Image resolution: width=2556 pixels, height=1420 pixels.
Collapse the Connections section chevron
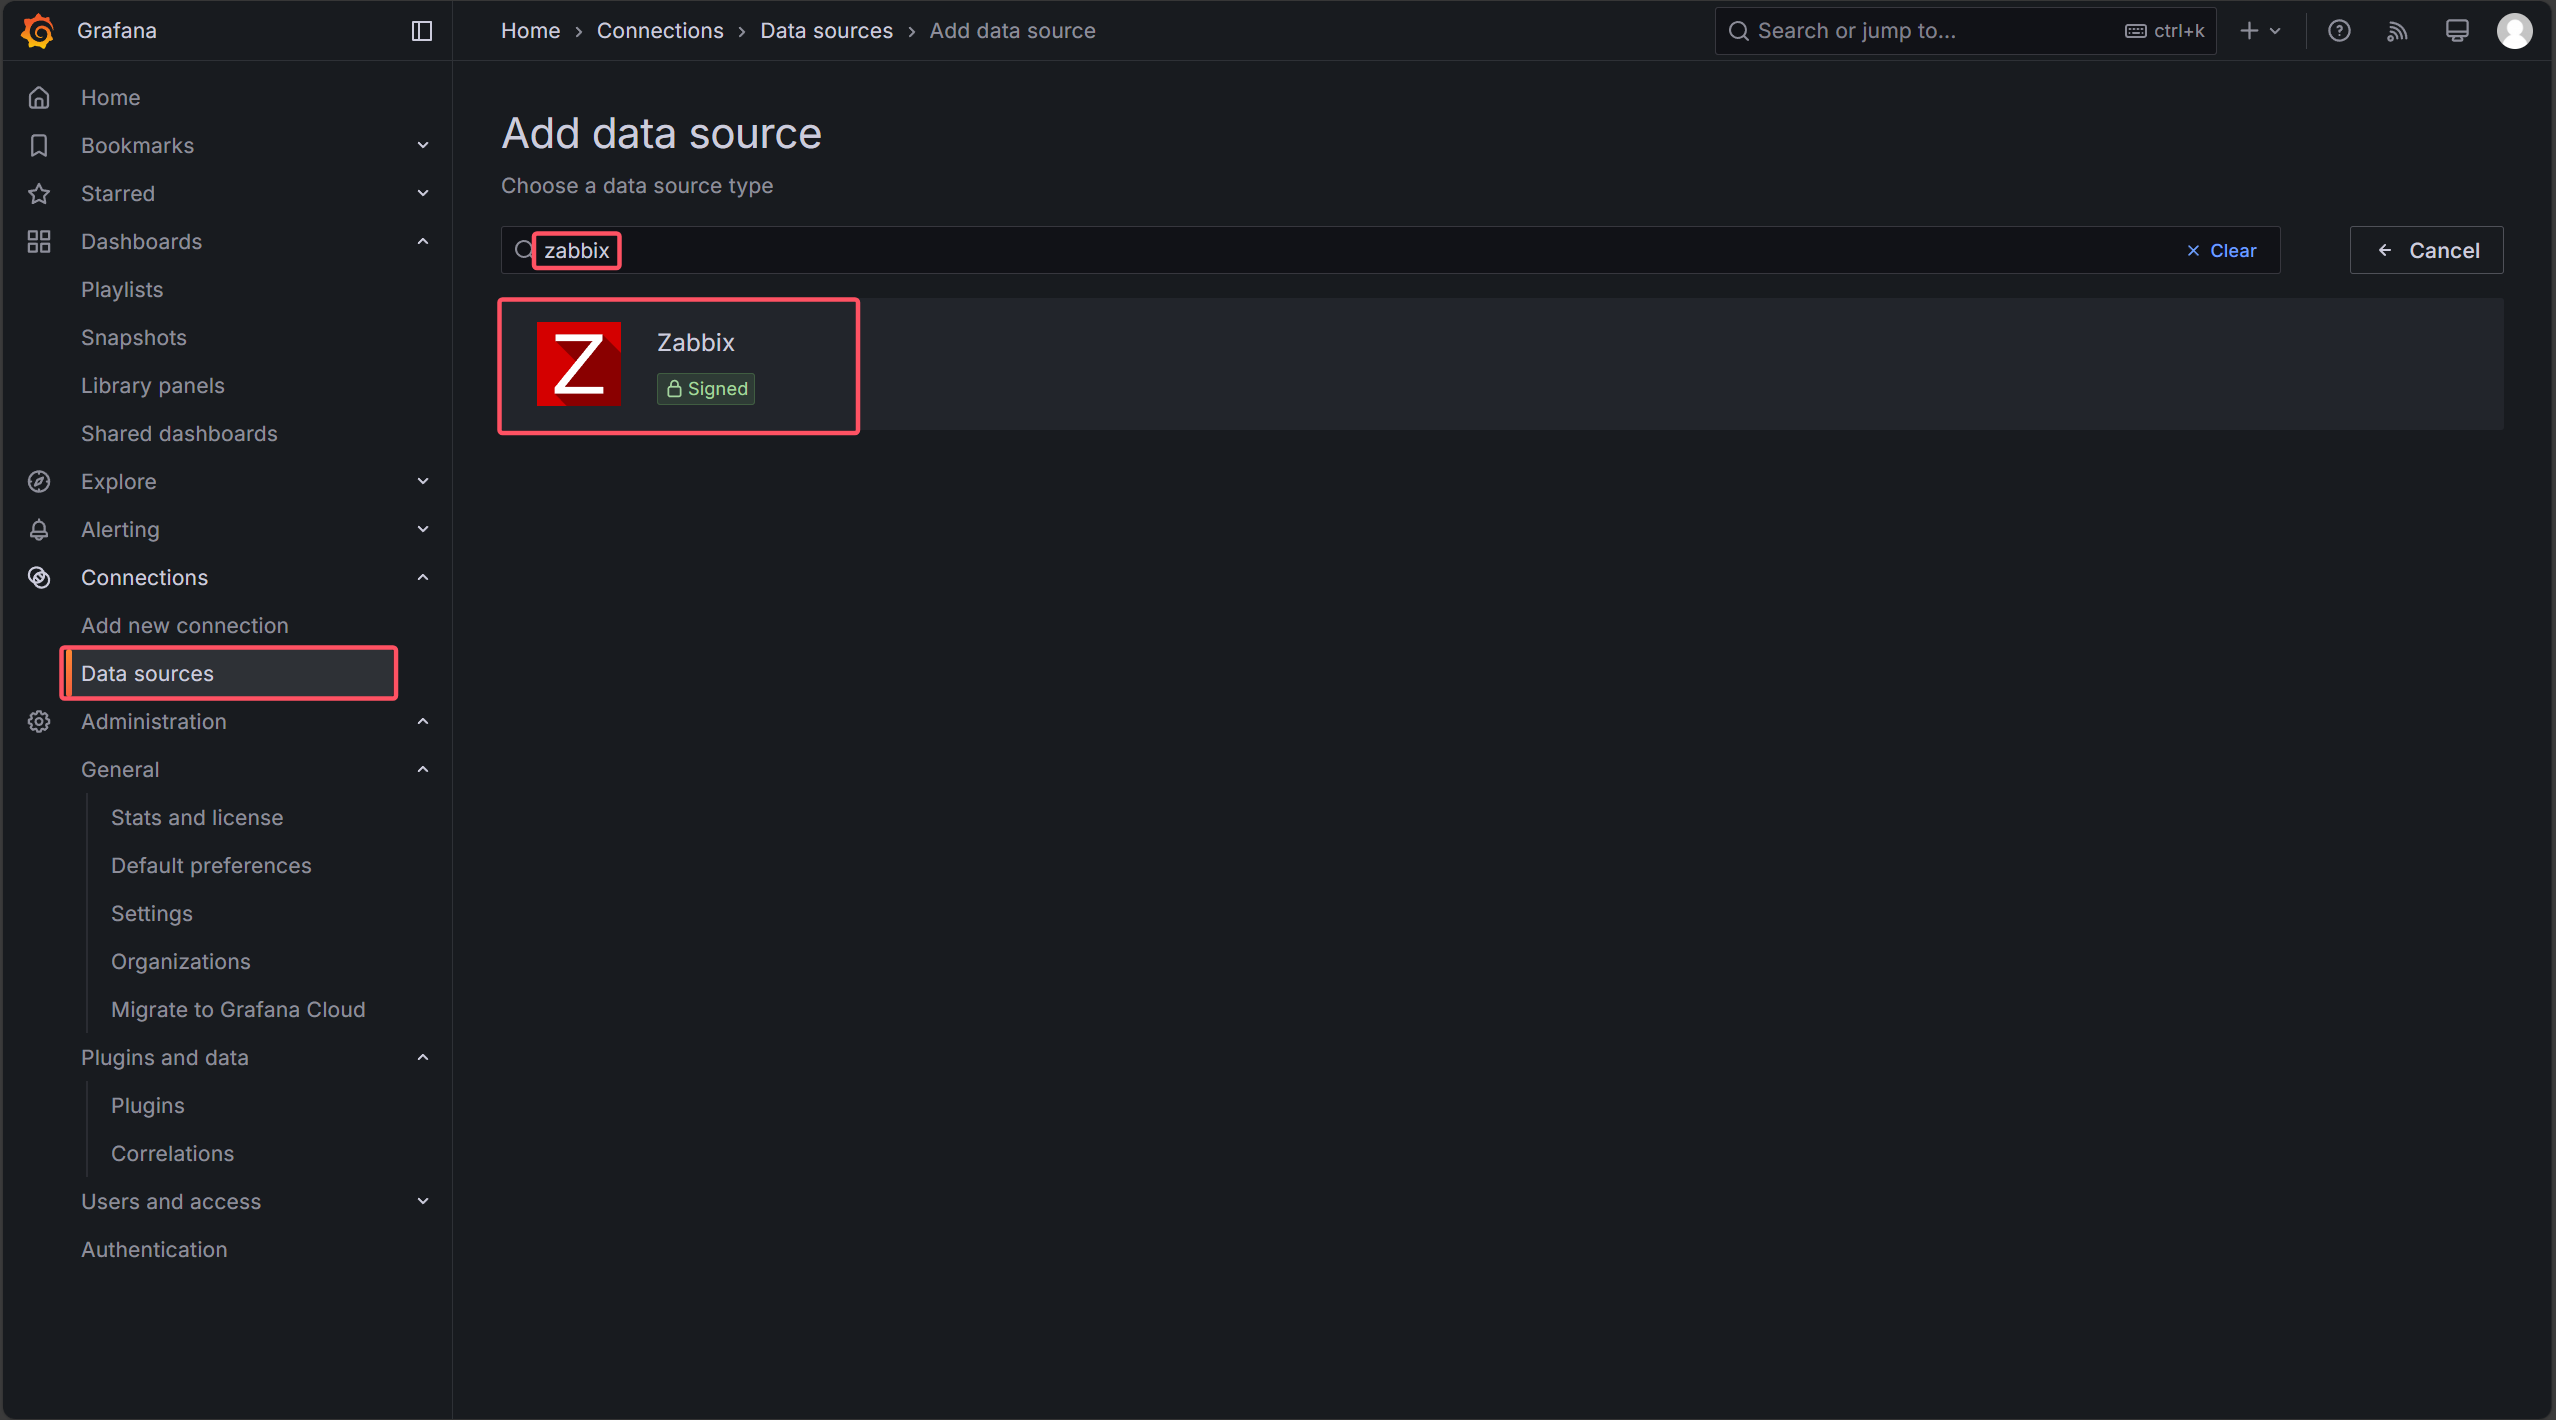[x=423, y=577]
